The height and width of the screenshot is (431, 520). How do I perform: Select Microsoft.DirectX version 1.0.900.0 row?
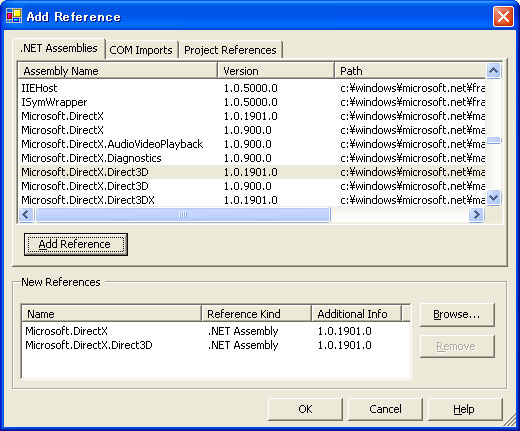tap(252, 130)
